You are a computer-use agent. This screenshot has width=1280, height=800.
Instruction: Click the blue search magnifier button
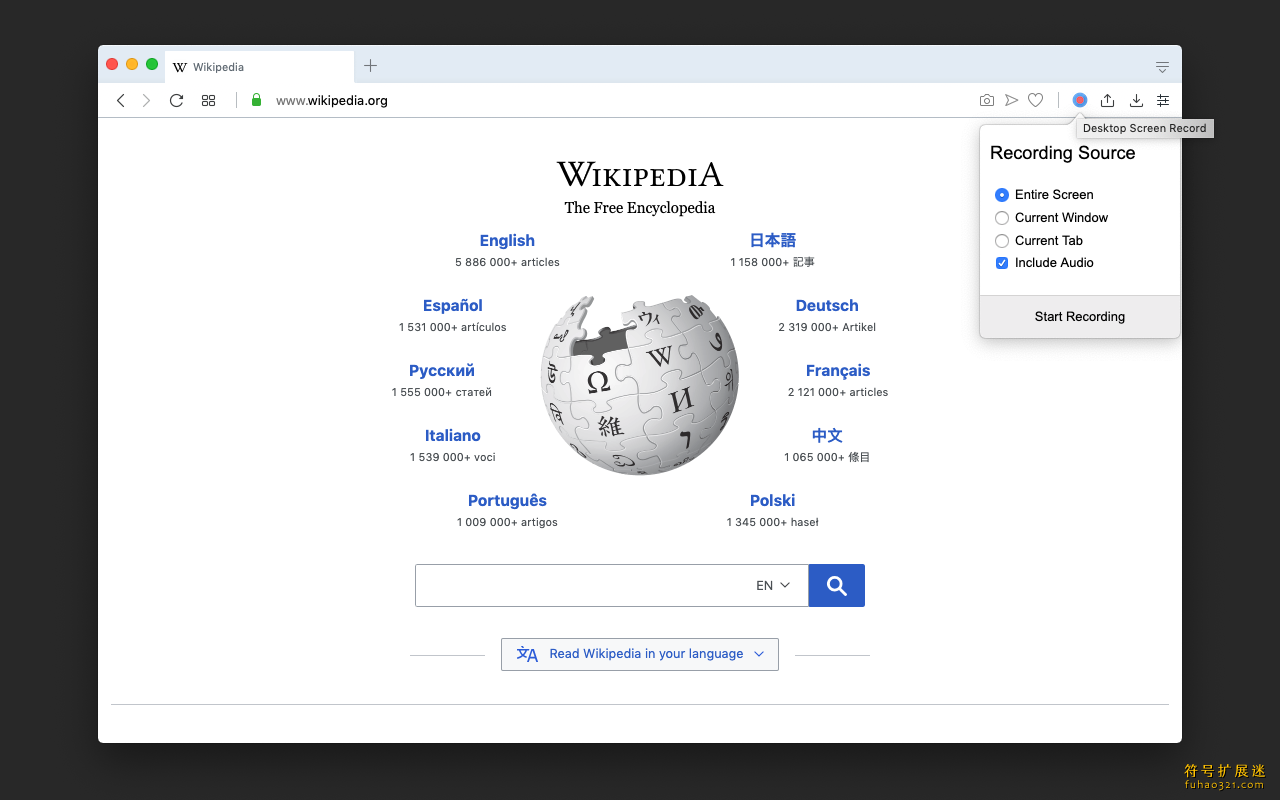click(837, 586)
